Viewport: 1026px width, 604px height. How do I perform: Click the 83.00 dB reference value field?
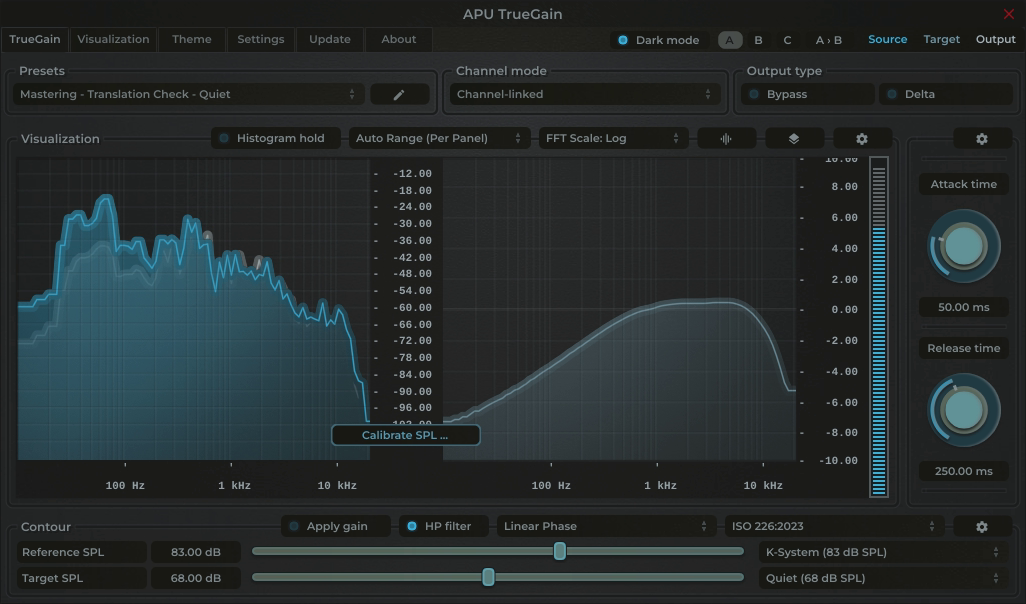pos(196,552)
